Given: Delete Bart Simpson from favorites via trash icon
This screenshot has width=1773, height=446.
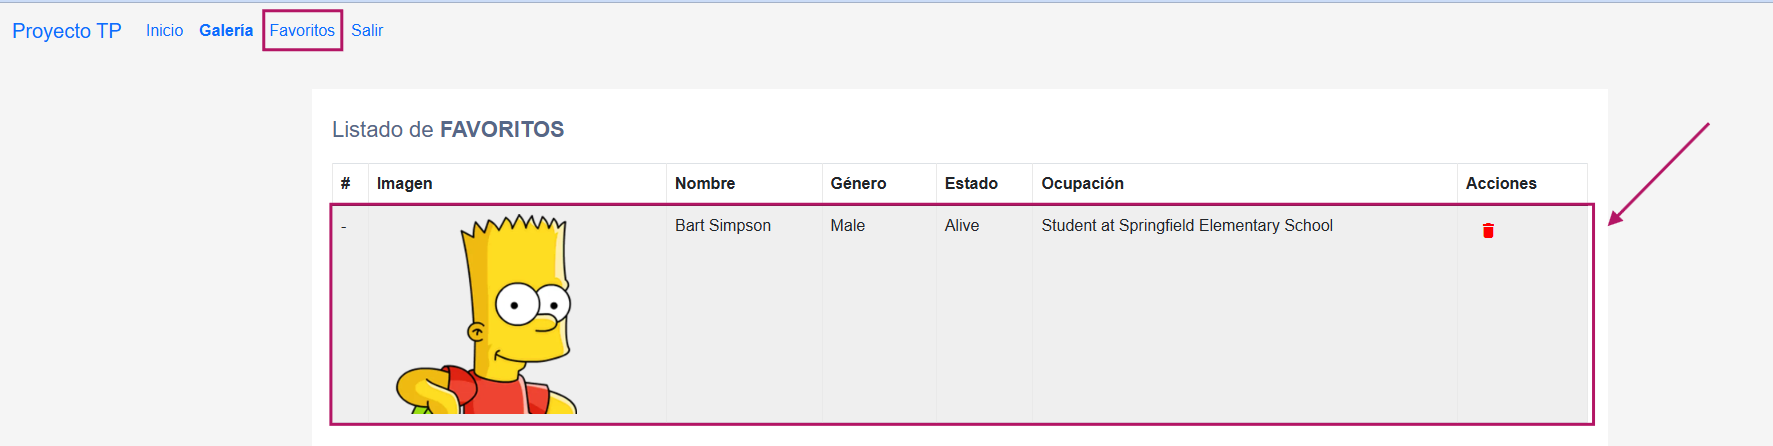Looking at the screenshot, I should pyautogui.click(x=1488, y=231).
